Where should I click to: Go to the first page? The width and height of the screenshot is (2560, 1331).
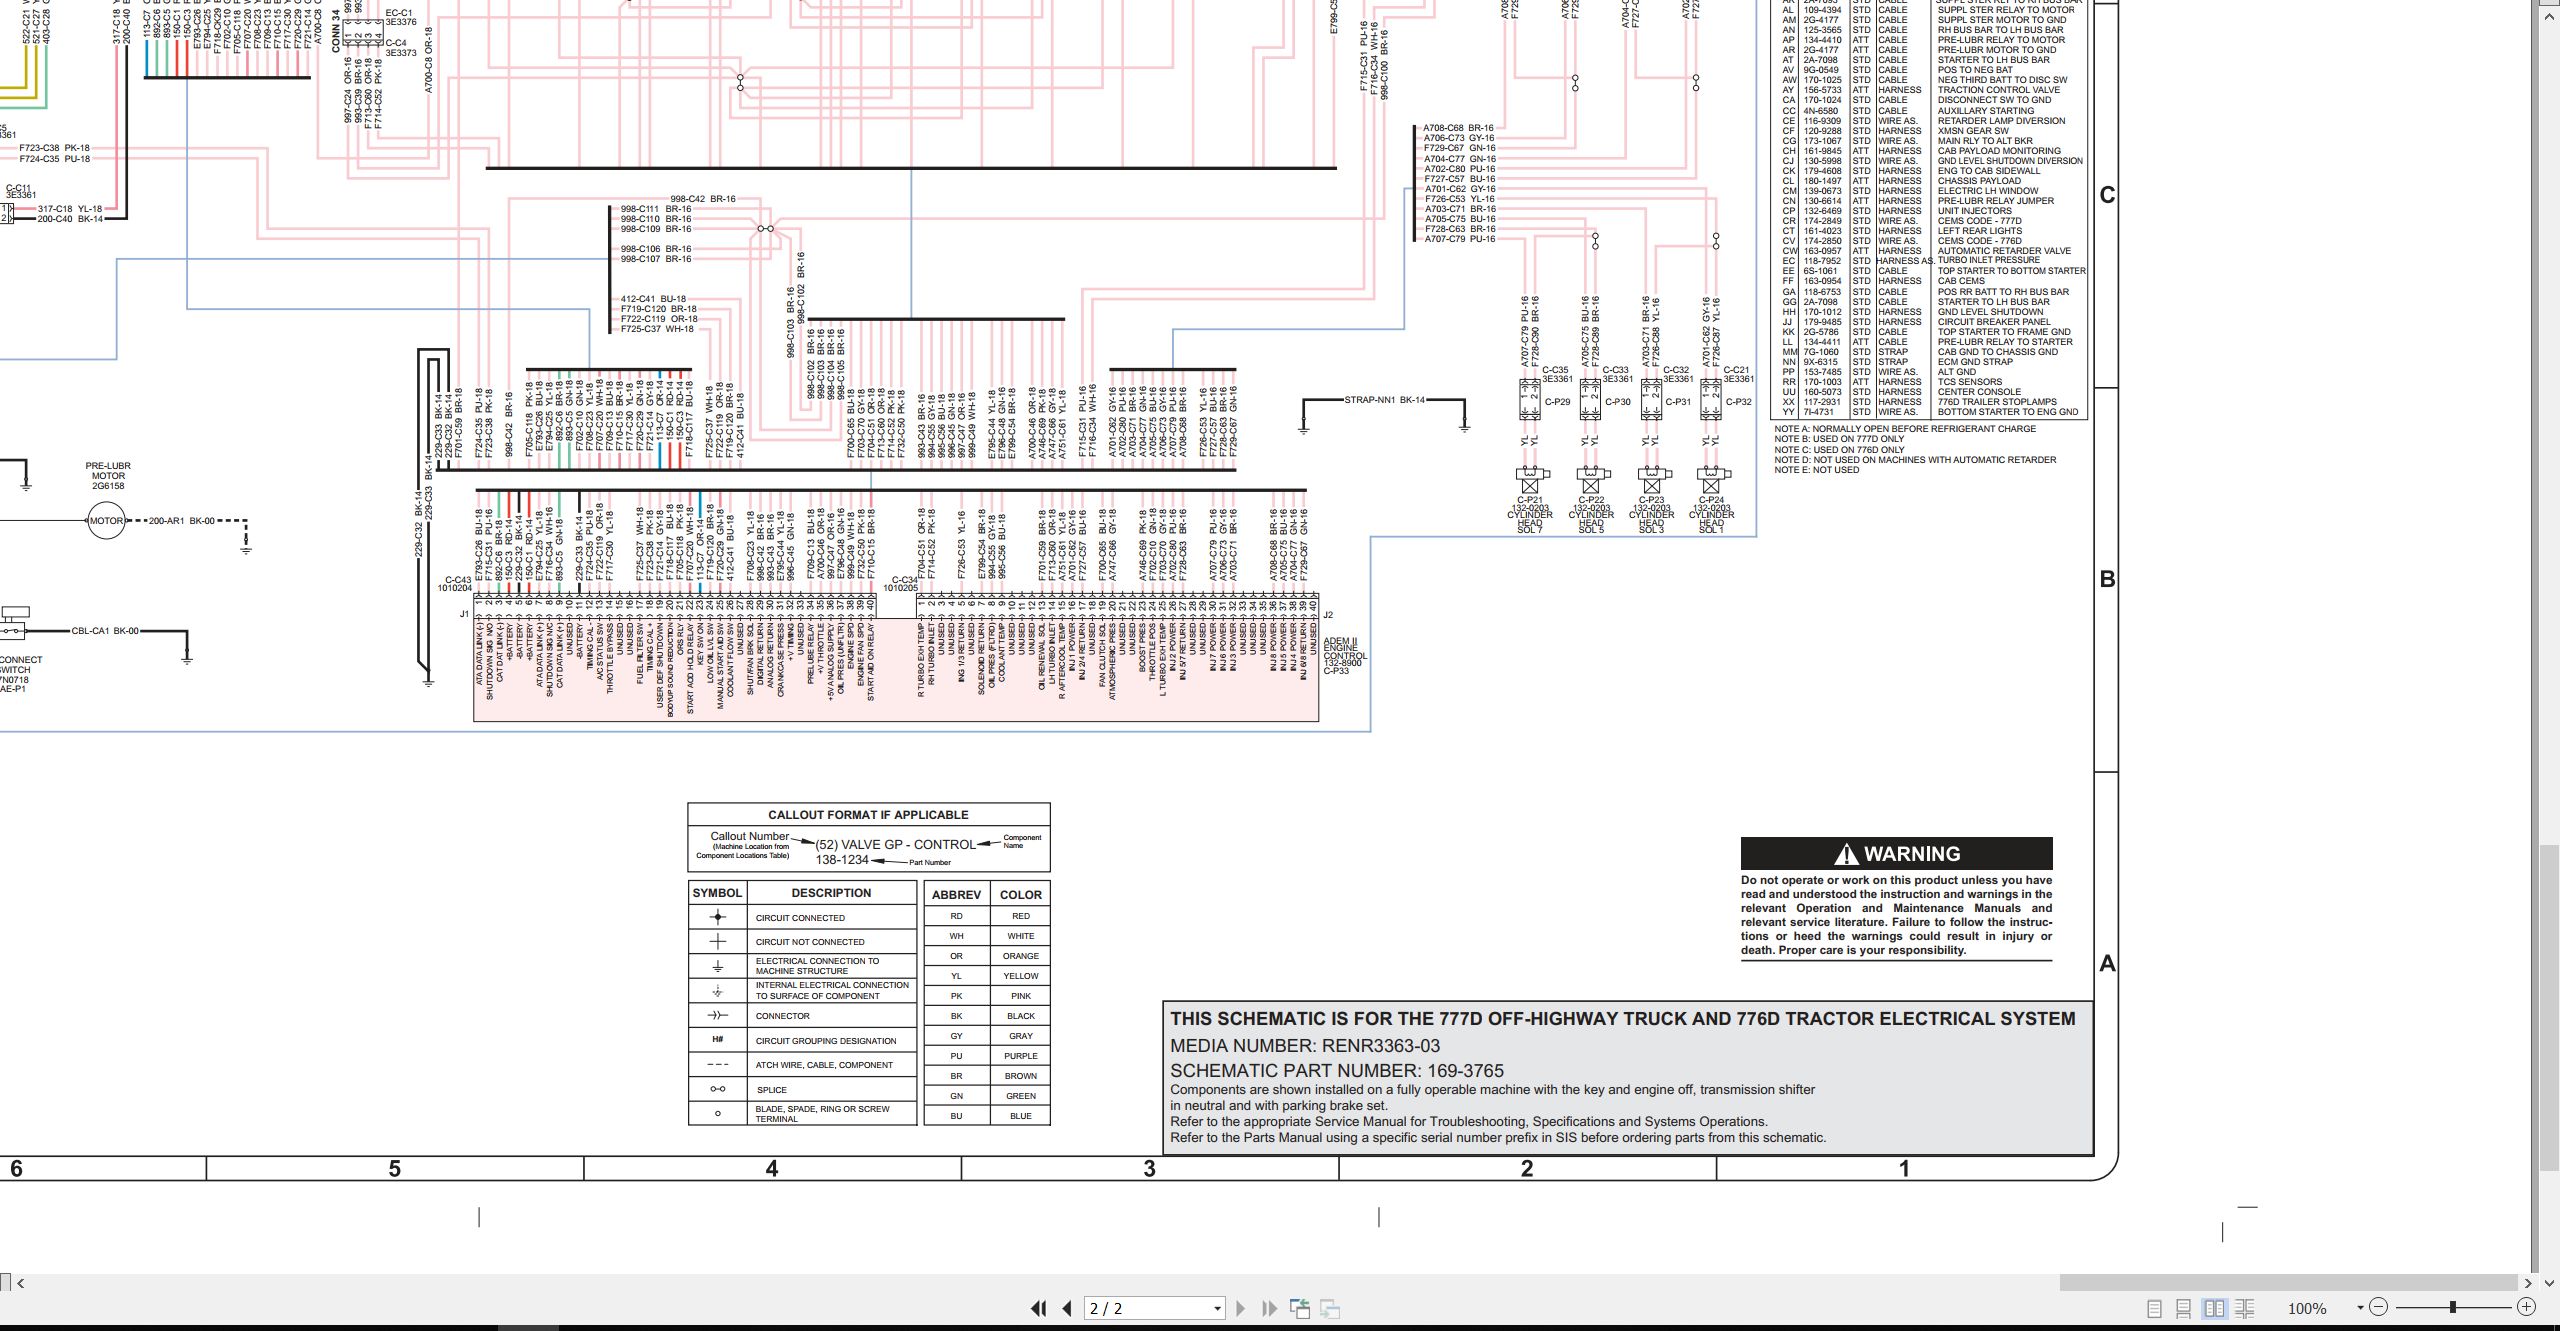click(1039, 1308)
